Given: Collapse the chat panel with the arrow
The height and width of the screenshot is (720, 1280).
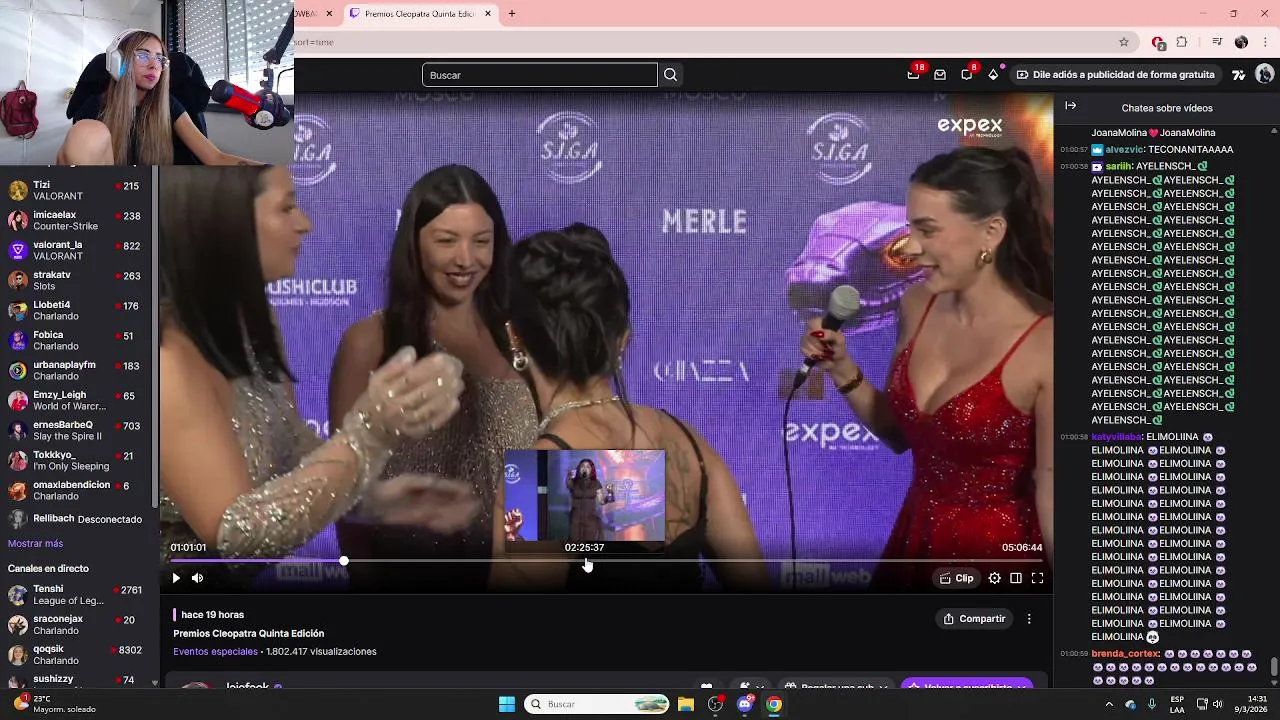Looking at the screenshot, I should point(1070,106).
